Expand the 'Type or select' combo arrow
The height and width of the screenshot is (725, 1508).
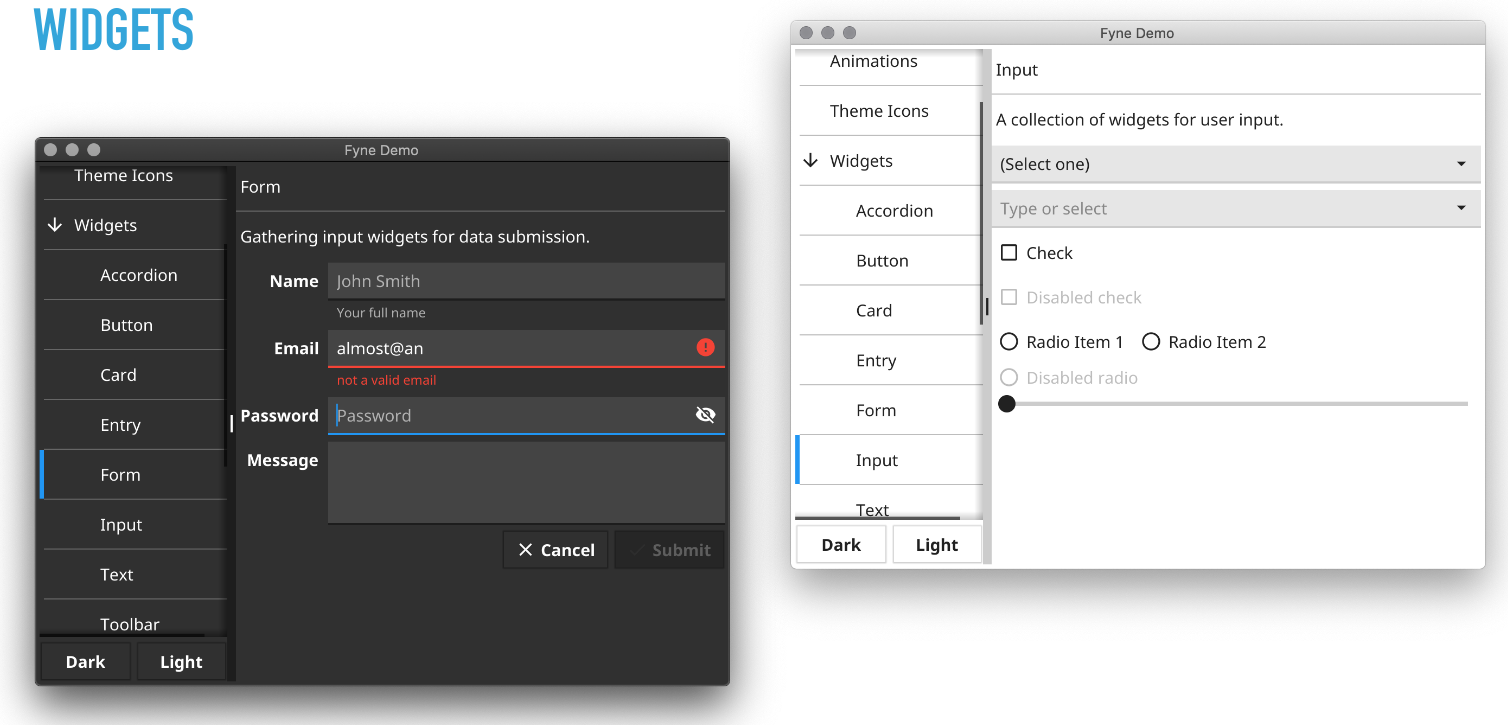[x=1461, y=208]
